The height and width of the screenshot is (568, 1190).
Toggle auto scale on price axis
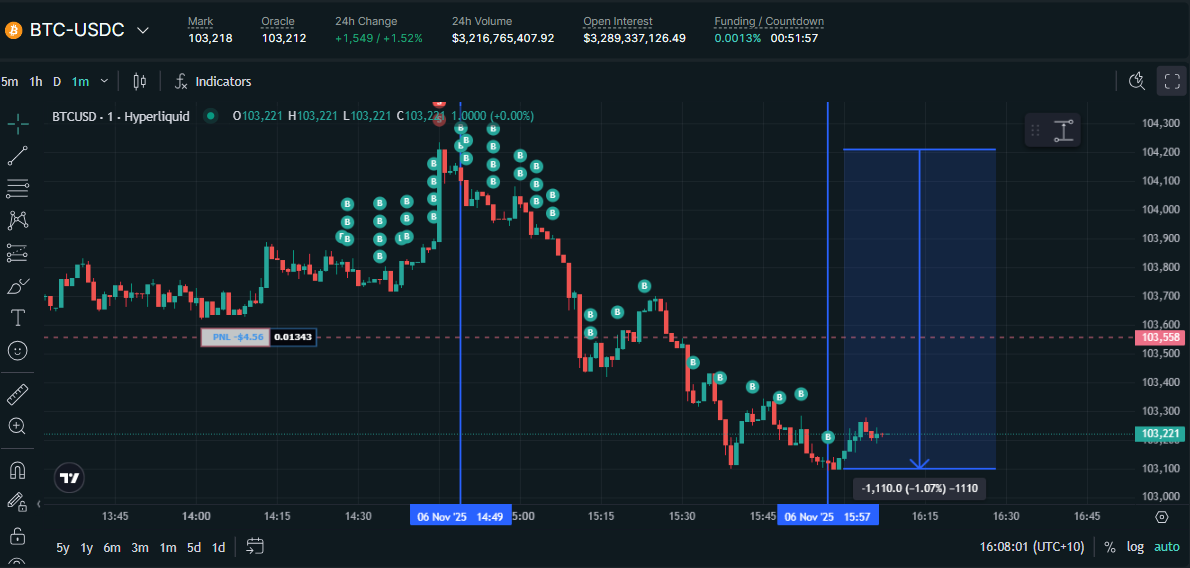point(1166,547)
